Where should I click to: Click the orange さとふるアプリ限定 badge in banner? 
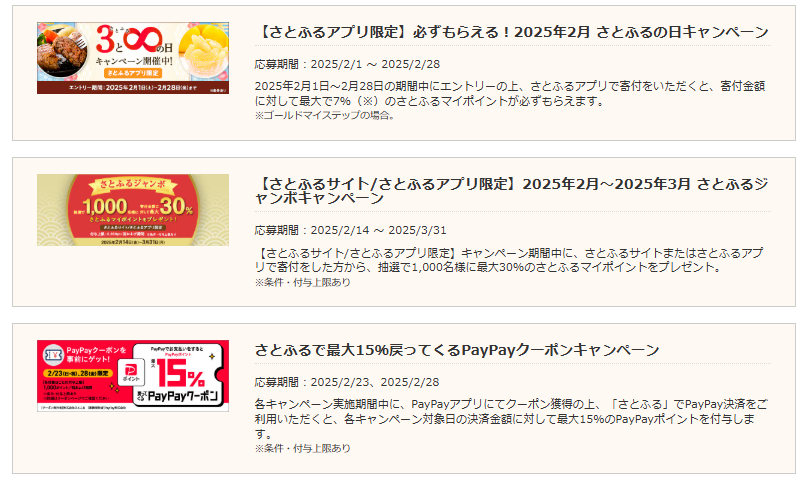[133, 73]
